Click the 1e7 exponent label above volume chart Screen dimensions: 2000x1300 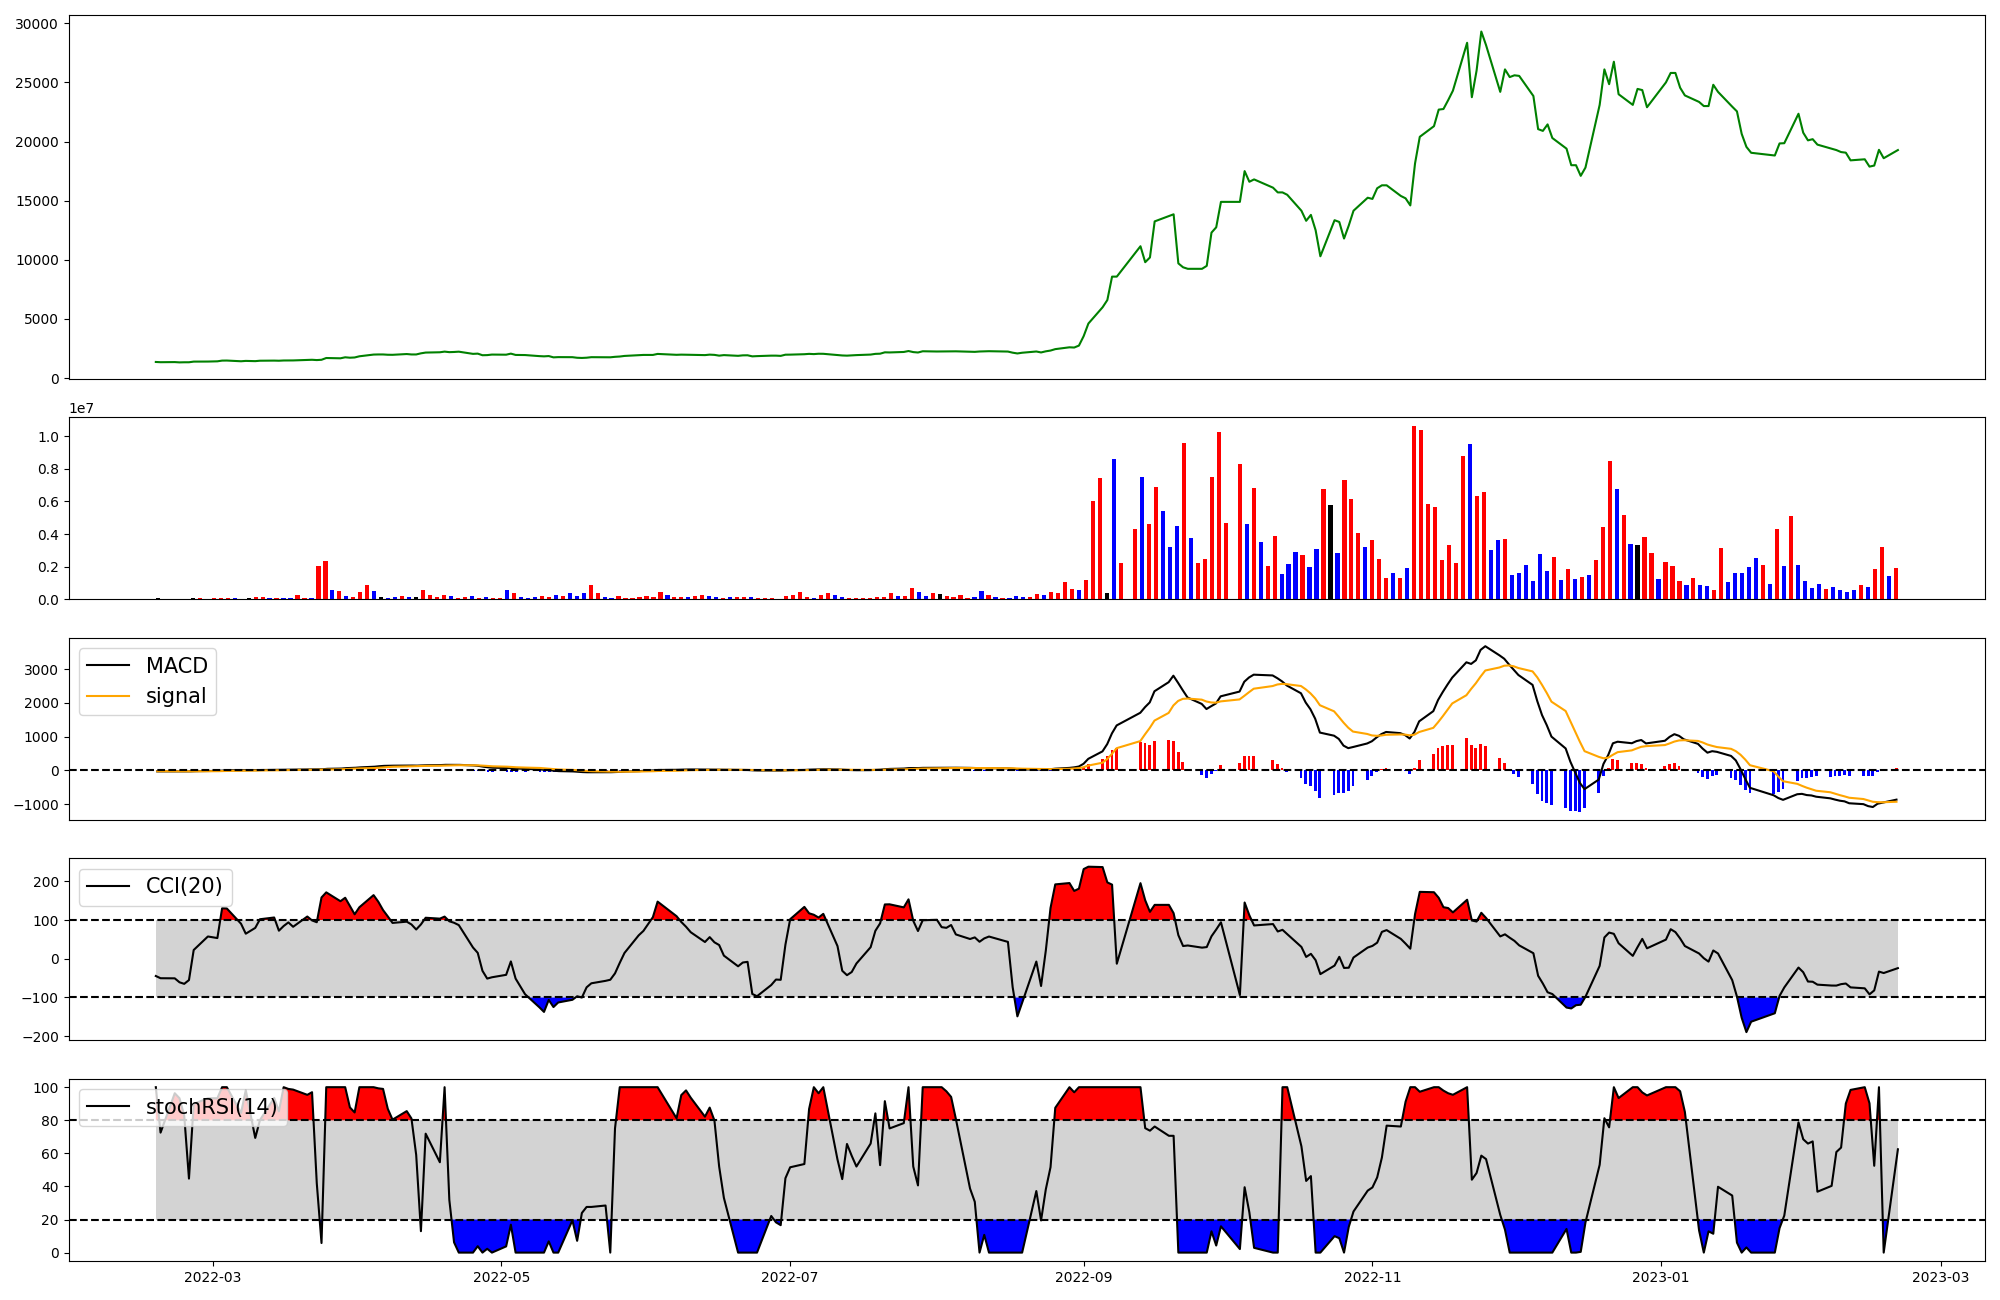(x=81, y=408)
